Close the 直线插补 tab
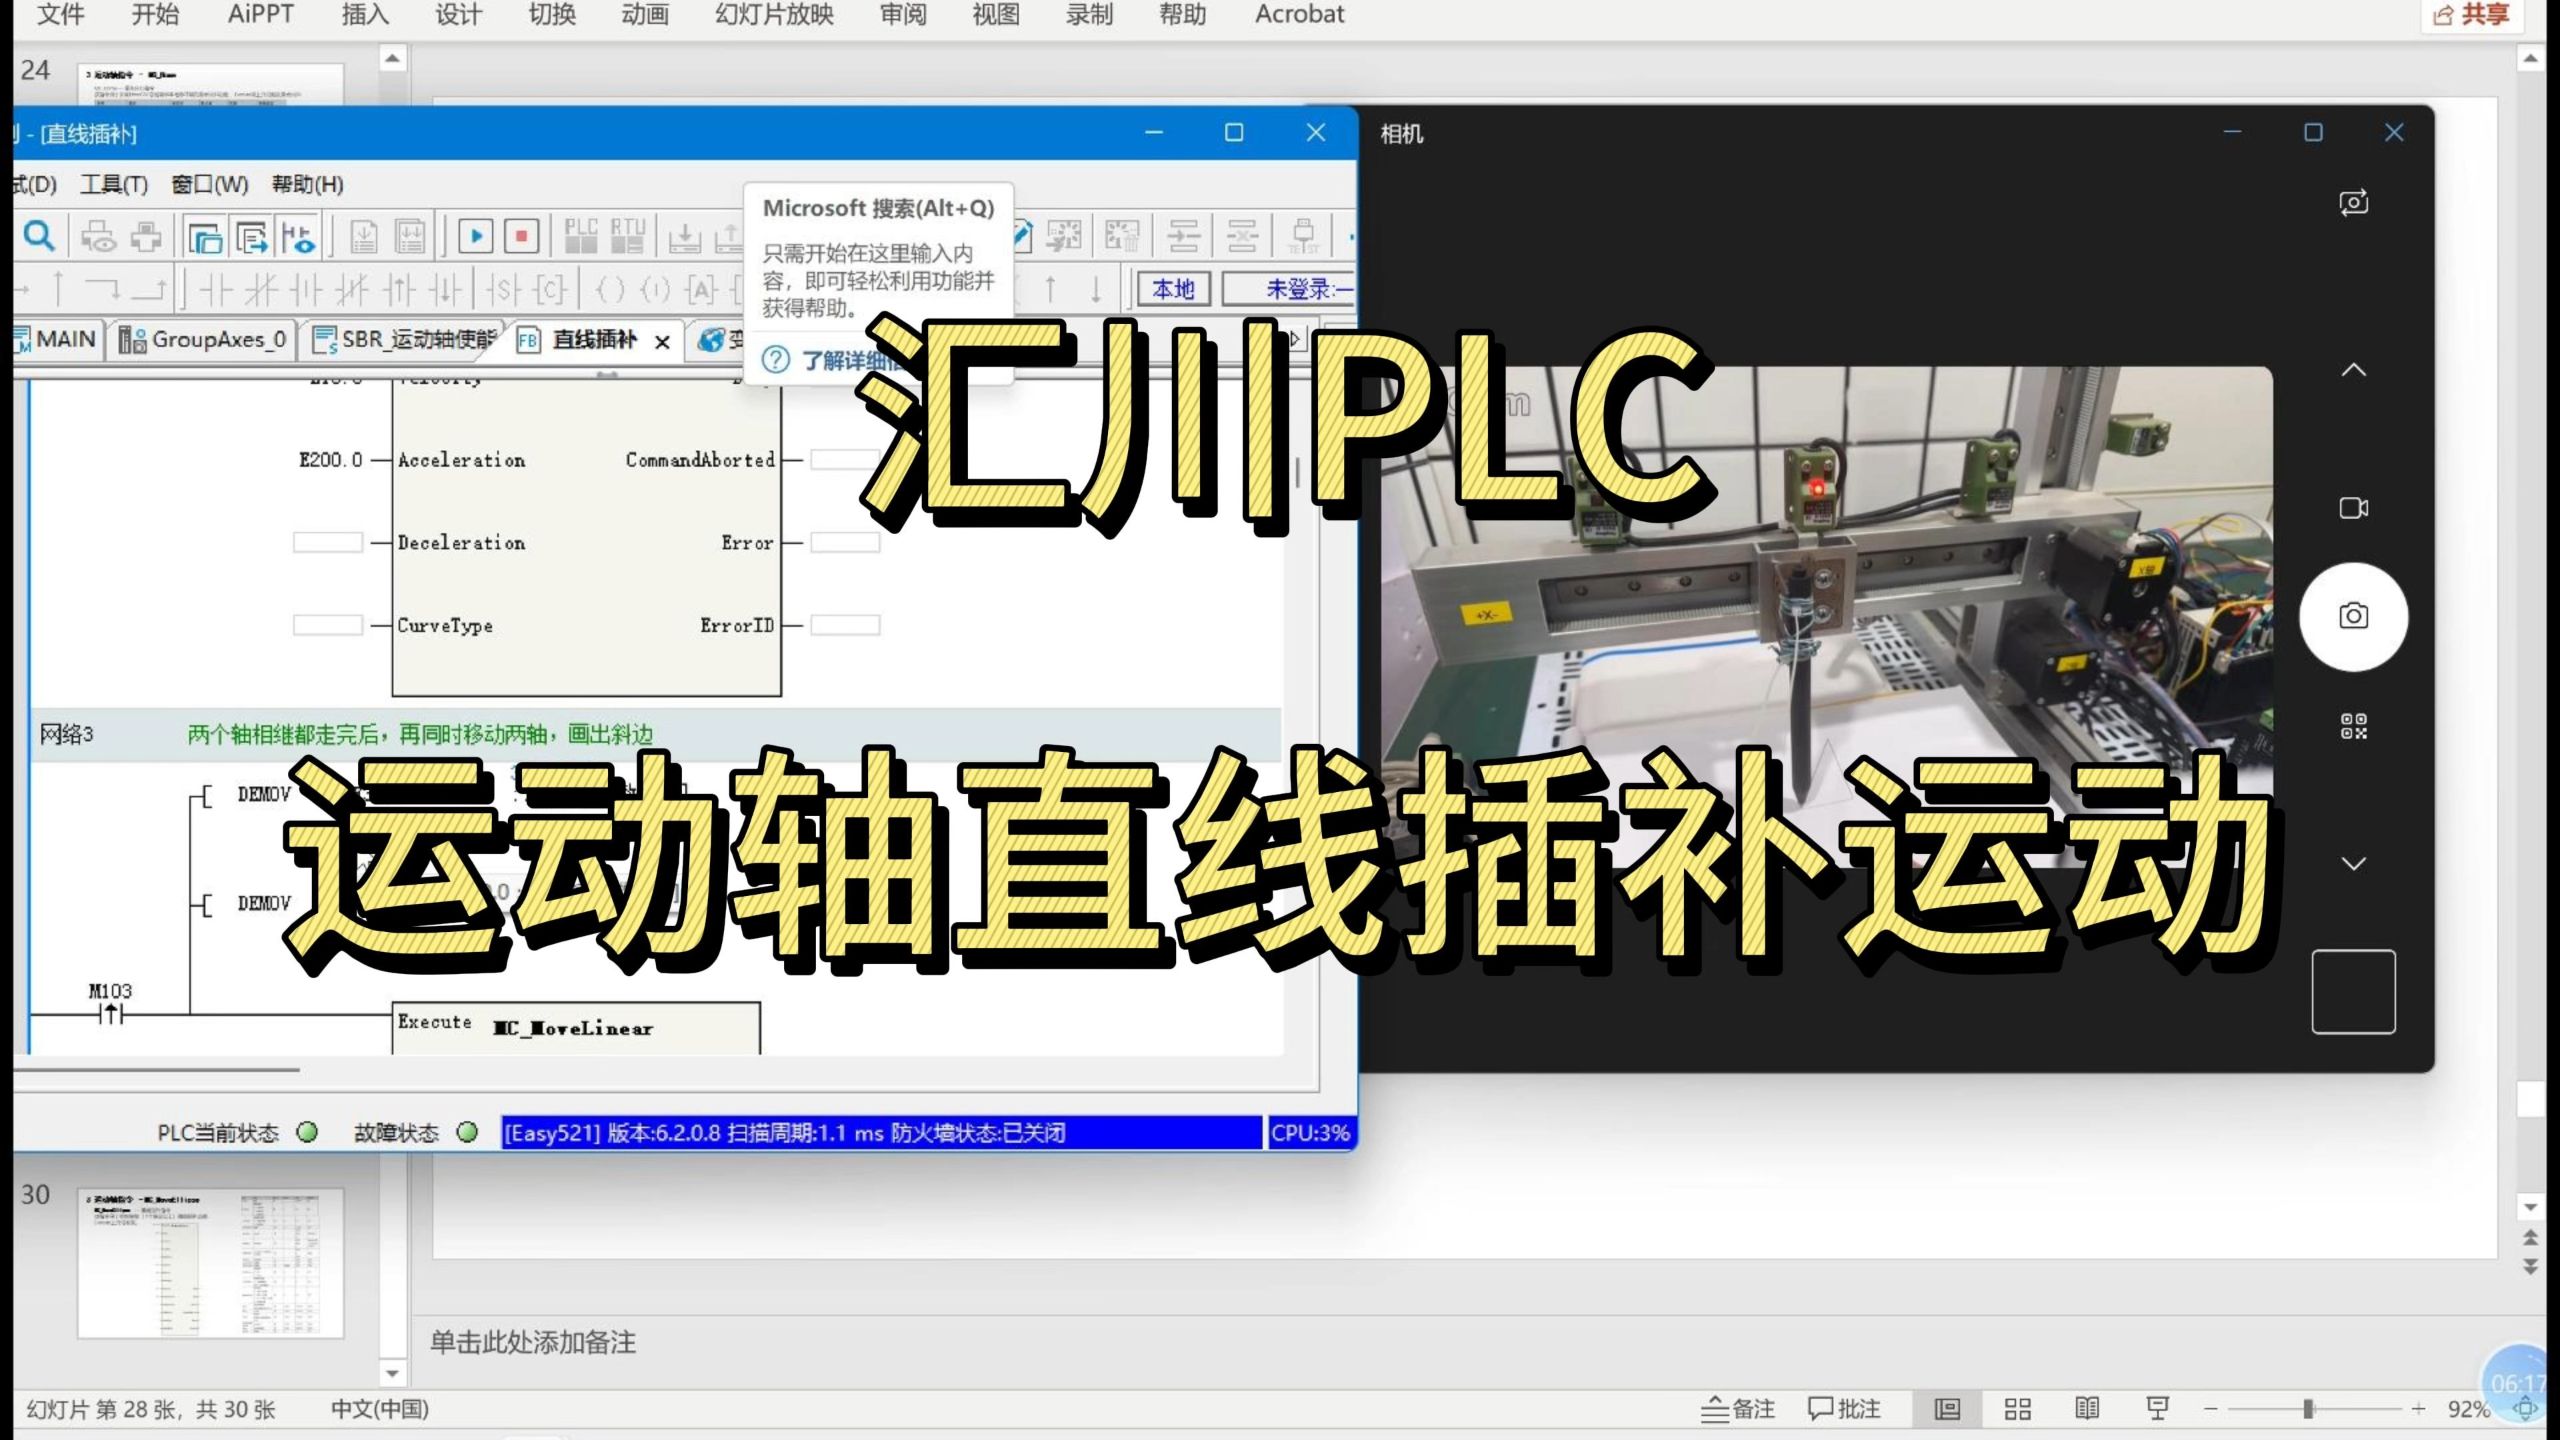Image resolution: width=2560 pixels, height=1440 pixels. 662,342
